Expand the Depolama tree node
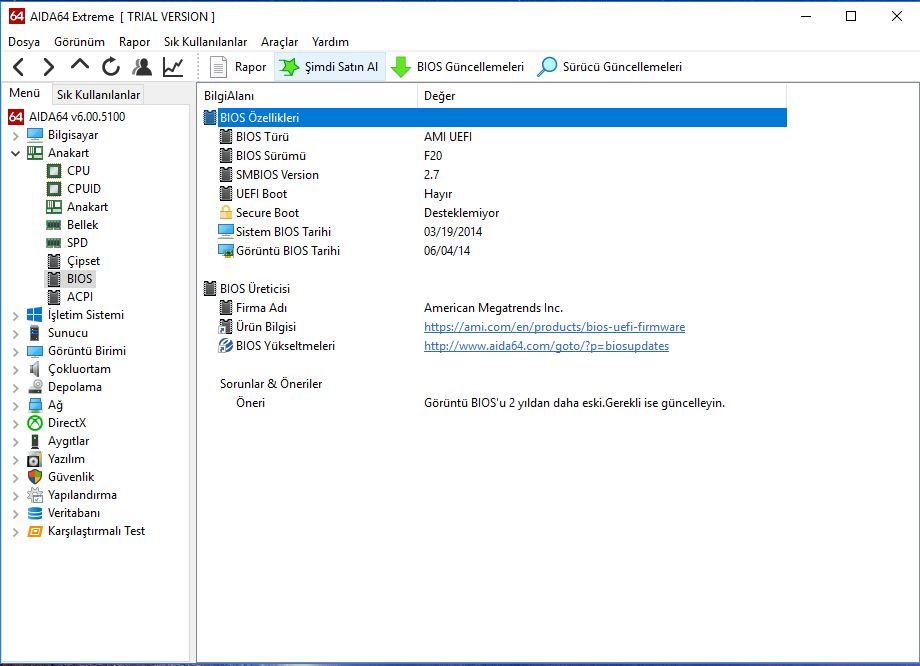This screenshot has height=666, width=920. click(16, 387)
